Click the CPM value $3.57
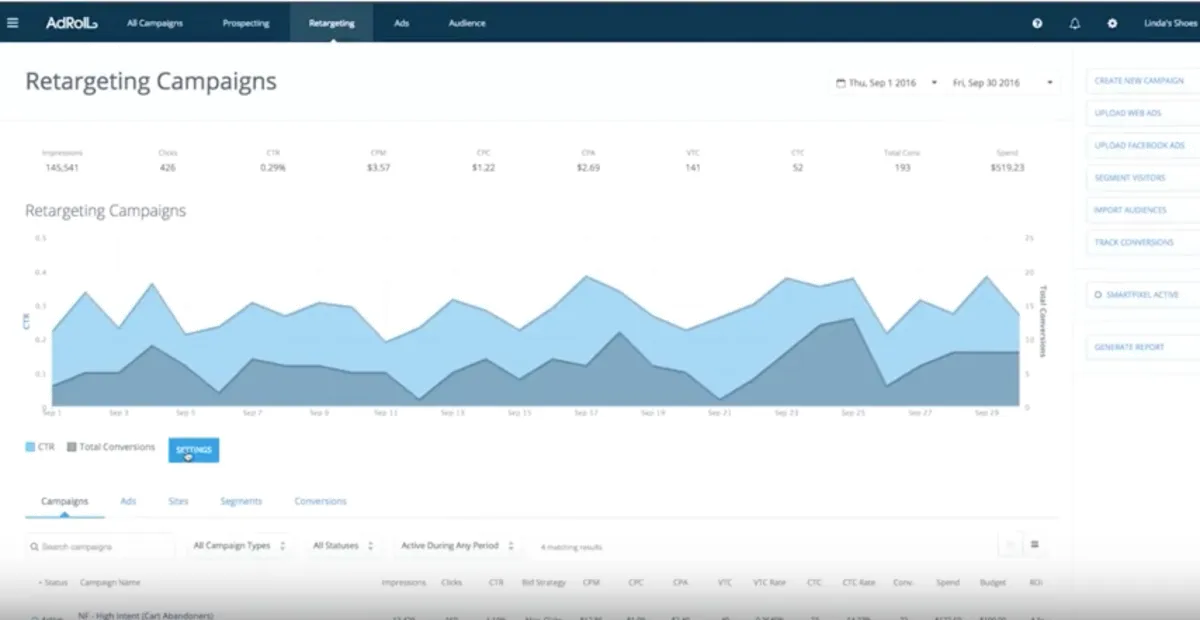The width and height of the screenshot is (1200, 620). (378, 167)
